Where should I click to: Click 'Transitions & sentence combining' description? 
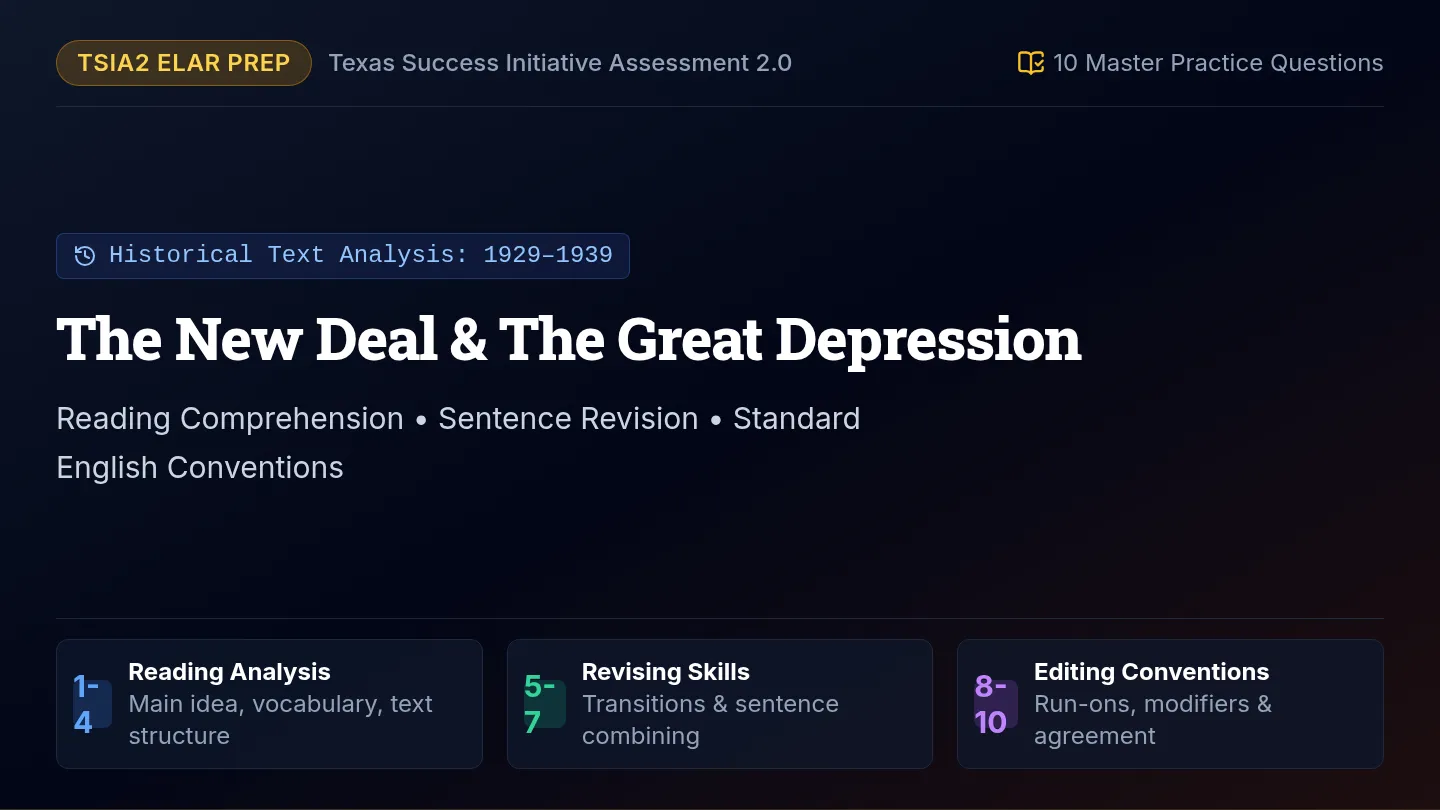pyautogui.click(x=710, y=720)
